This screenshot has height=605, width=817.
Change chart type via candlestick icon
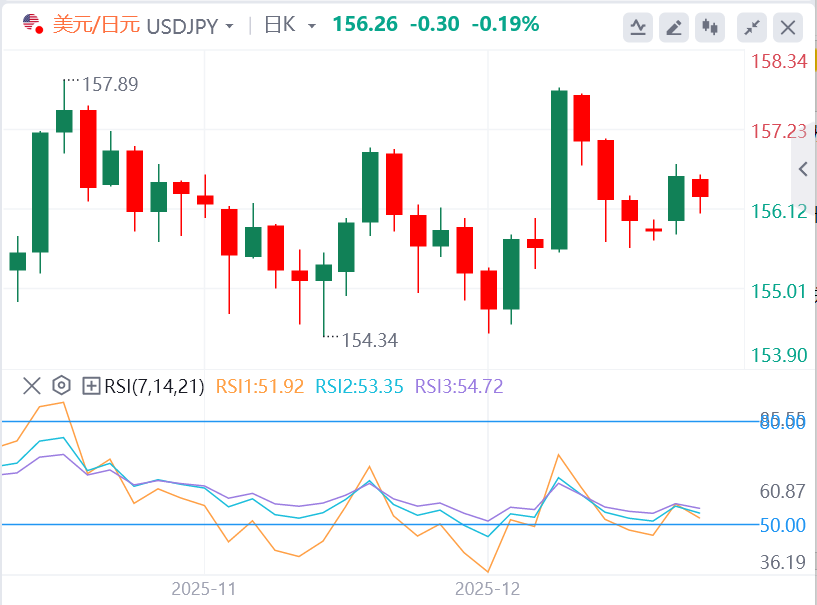pyautogui.click(x=712, y=27)
